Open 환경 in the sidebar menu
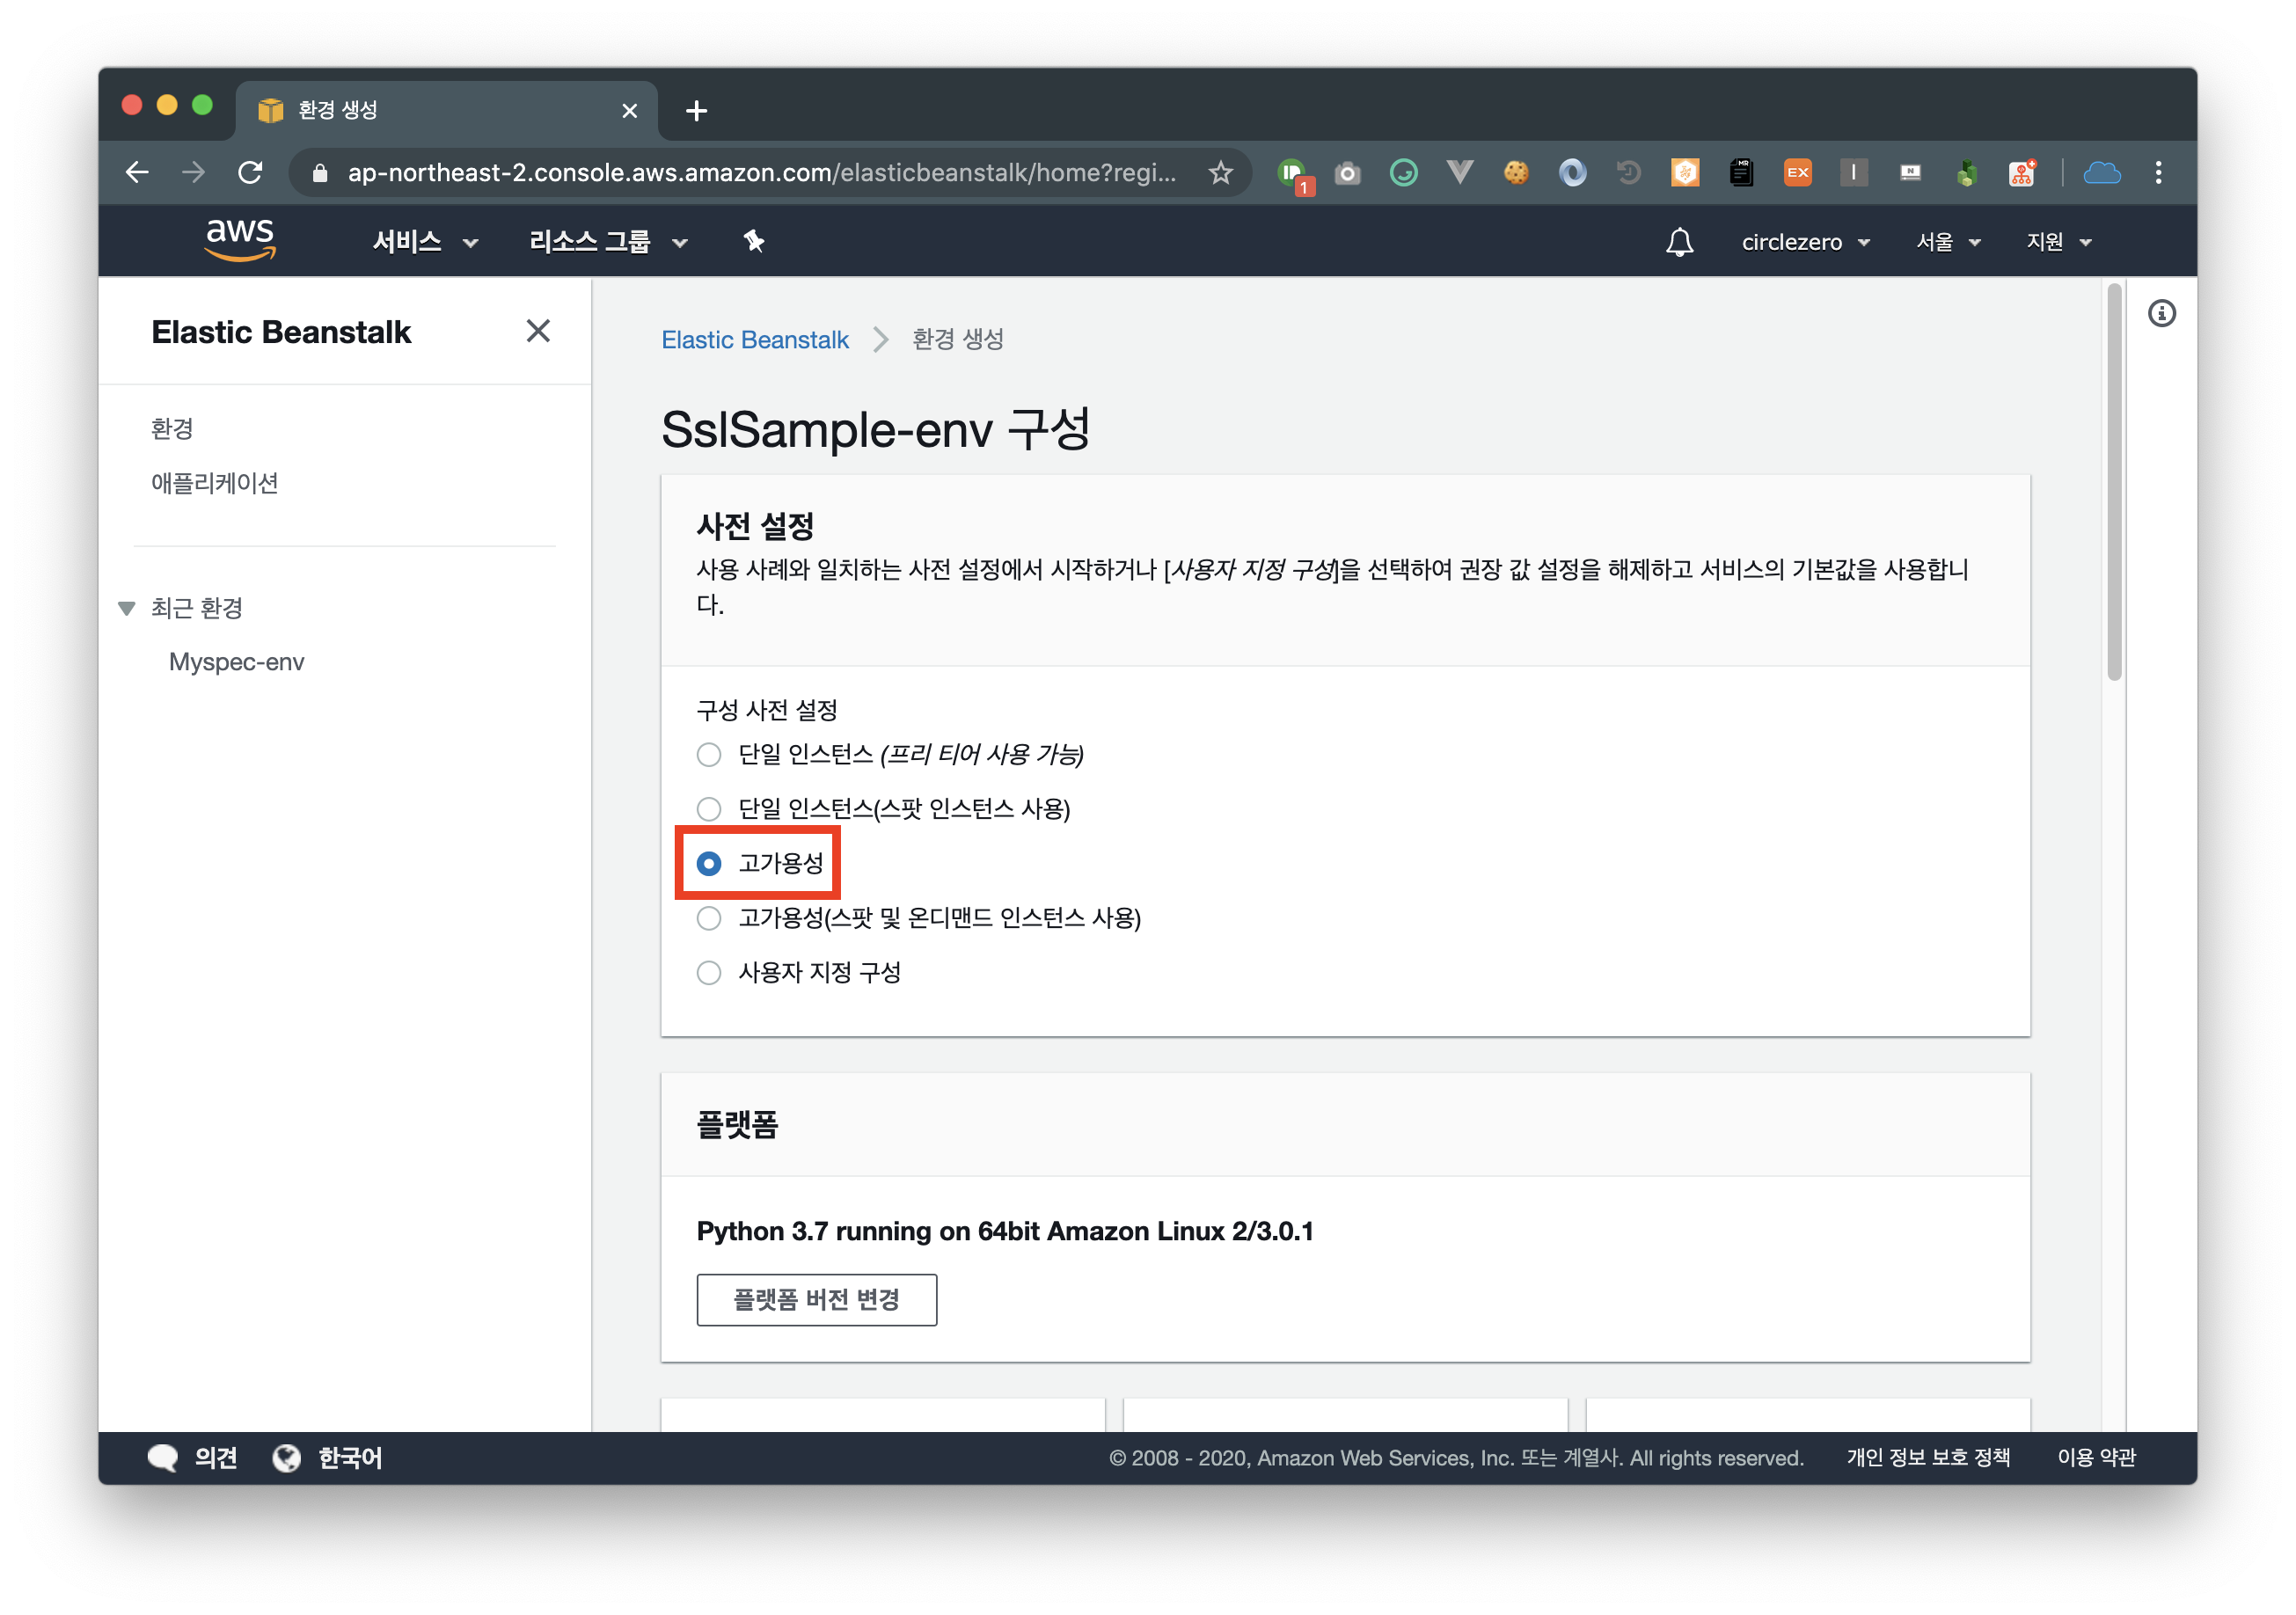This screenshot has width=2296, height=1615. [x=172, y=429]
